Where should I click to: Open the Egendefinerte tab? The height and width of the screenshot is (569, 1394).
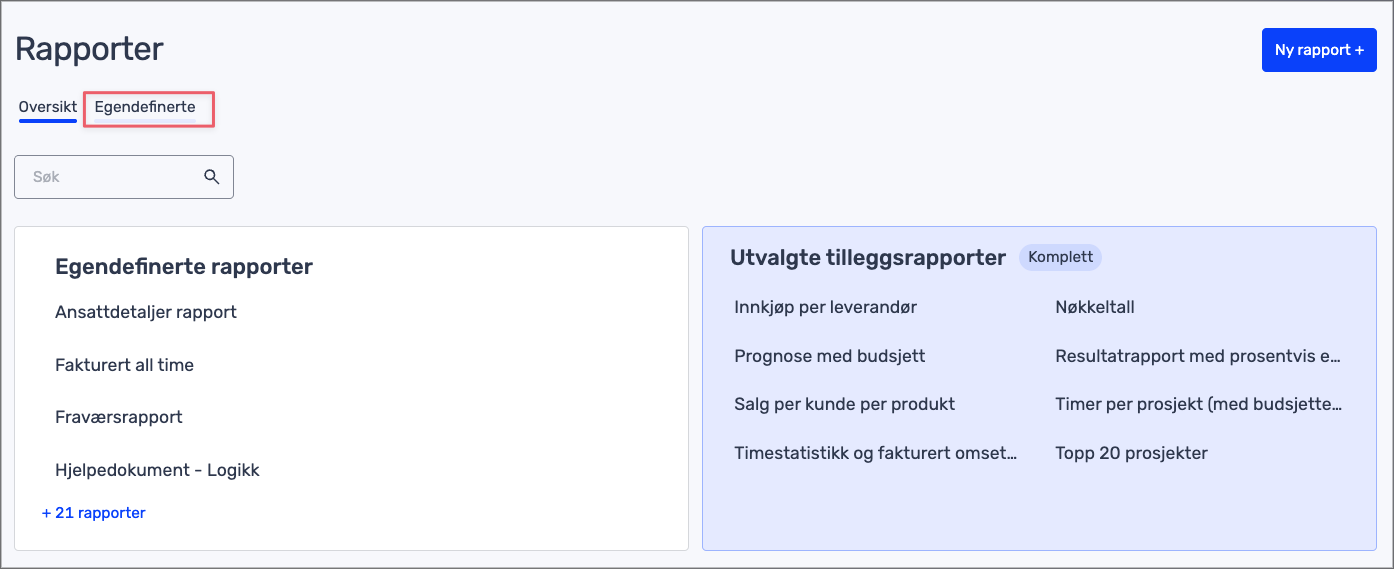[x=145, y=107]
